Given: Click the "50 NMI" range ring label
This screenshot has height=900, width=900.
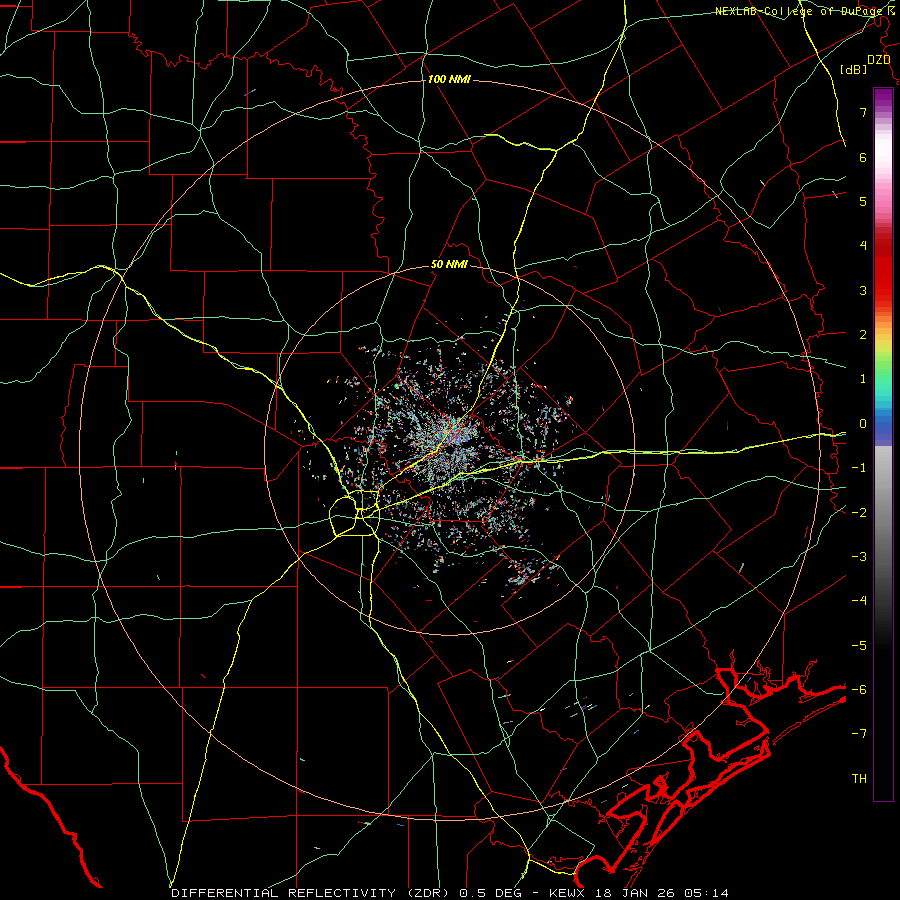Looking at the screenshot, I should [x=449, y=265].
